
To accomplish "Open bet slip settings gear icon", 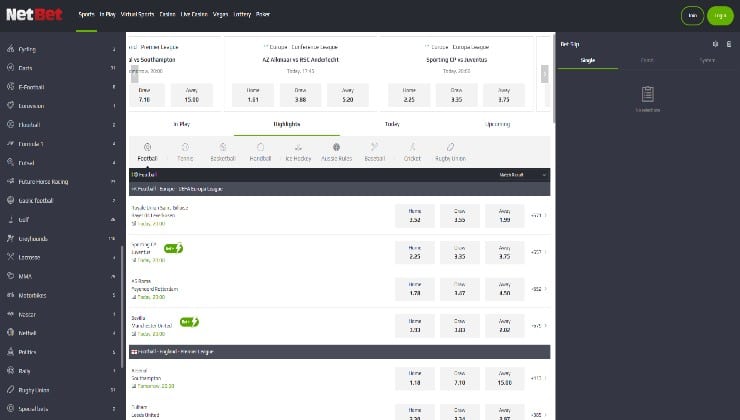I will click(715, 44).
